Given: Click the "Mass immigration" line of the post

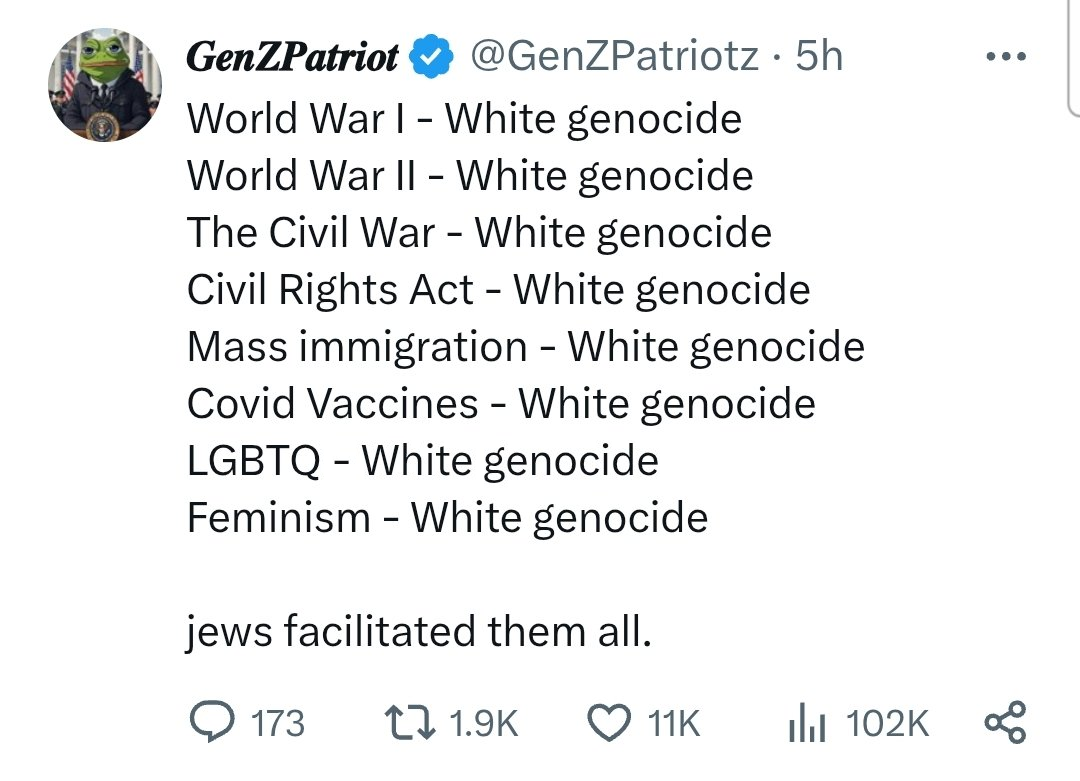Looking at the screenshot, I should [525, 347].
